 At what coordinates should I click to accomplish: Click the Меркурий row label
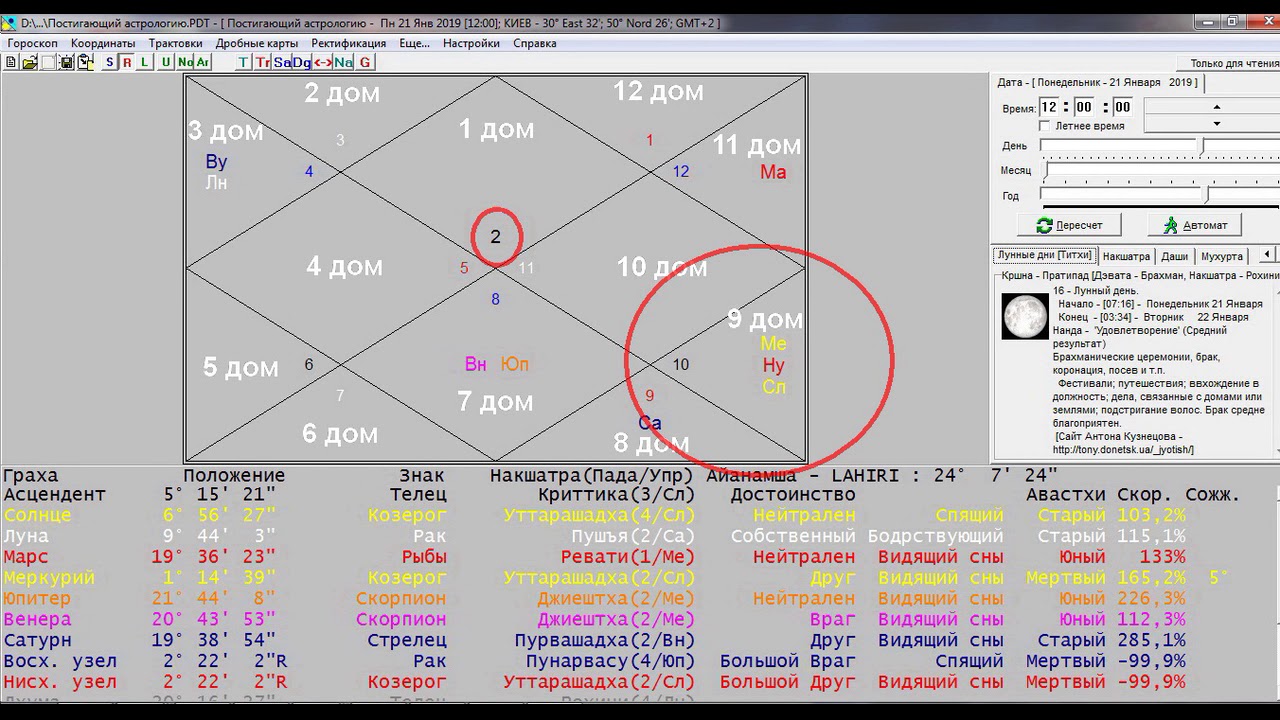pos(49,578)
